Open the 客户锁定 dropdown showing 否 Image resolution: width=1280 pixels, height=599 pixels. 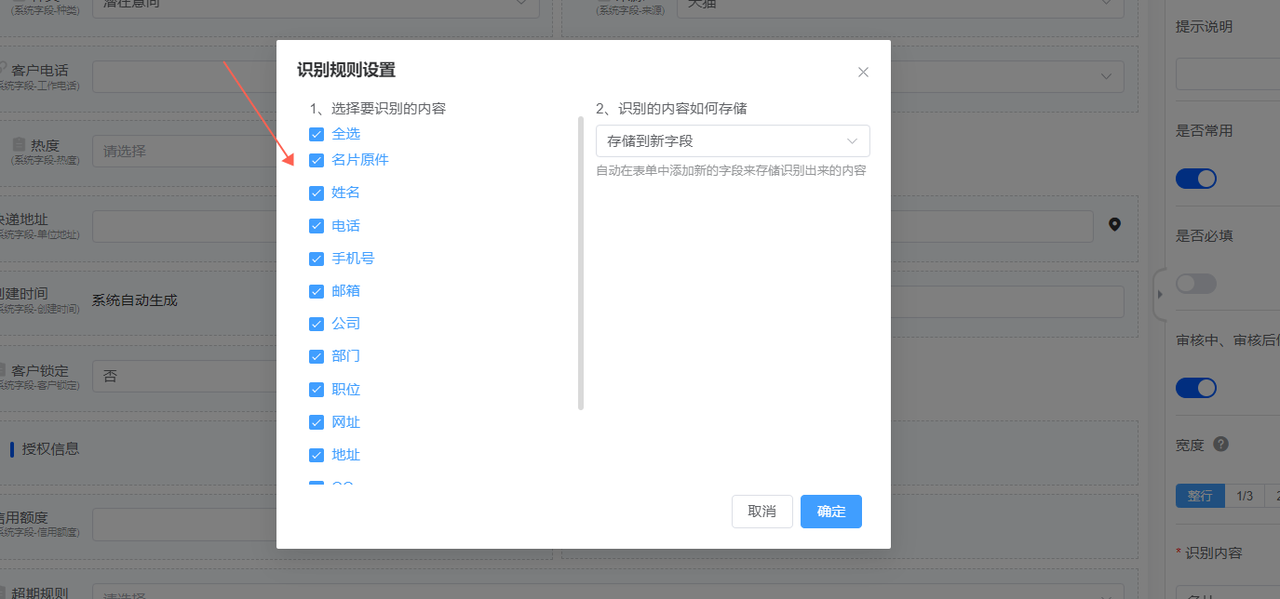pos(185,376)
